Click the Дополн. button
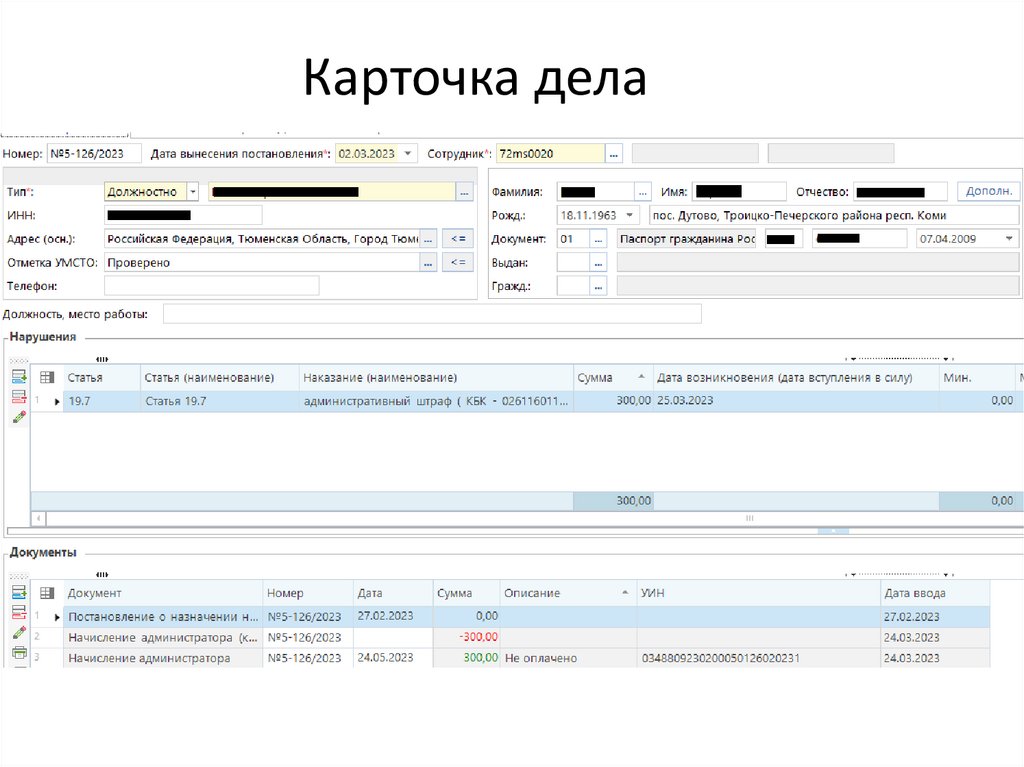Screen dimensions: 1024x767 (x=988, y=191)
